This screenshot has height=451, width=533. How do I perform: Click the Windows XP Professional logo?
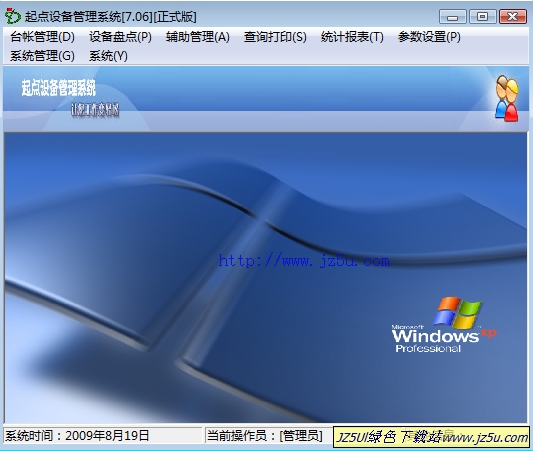[x=444, y=325]
